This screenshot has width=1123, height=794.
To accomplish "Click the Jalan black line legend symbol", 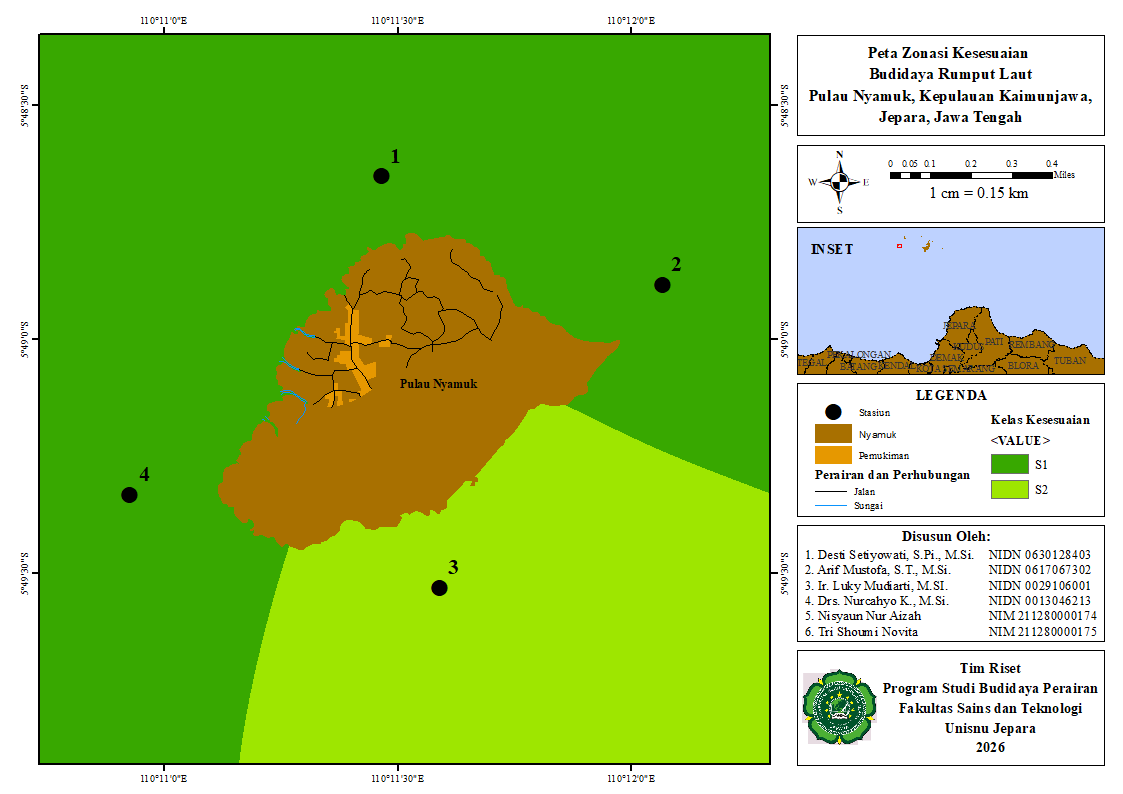I will click(x=831, y=492).
